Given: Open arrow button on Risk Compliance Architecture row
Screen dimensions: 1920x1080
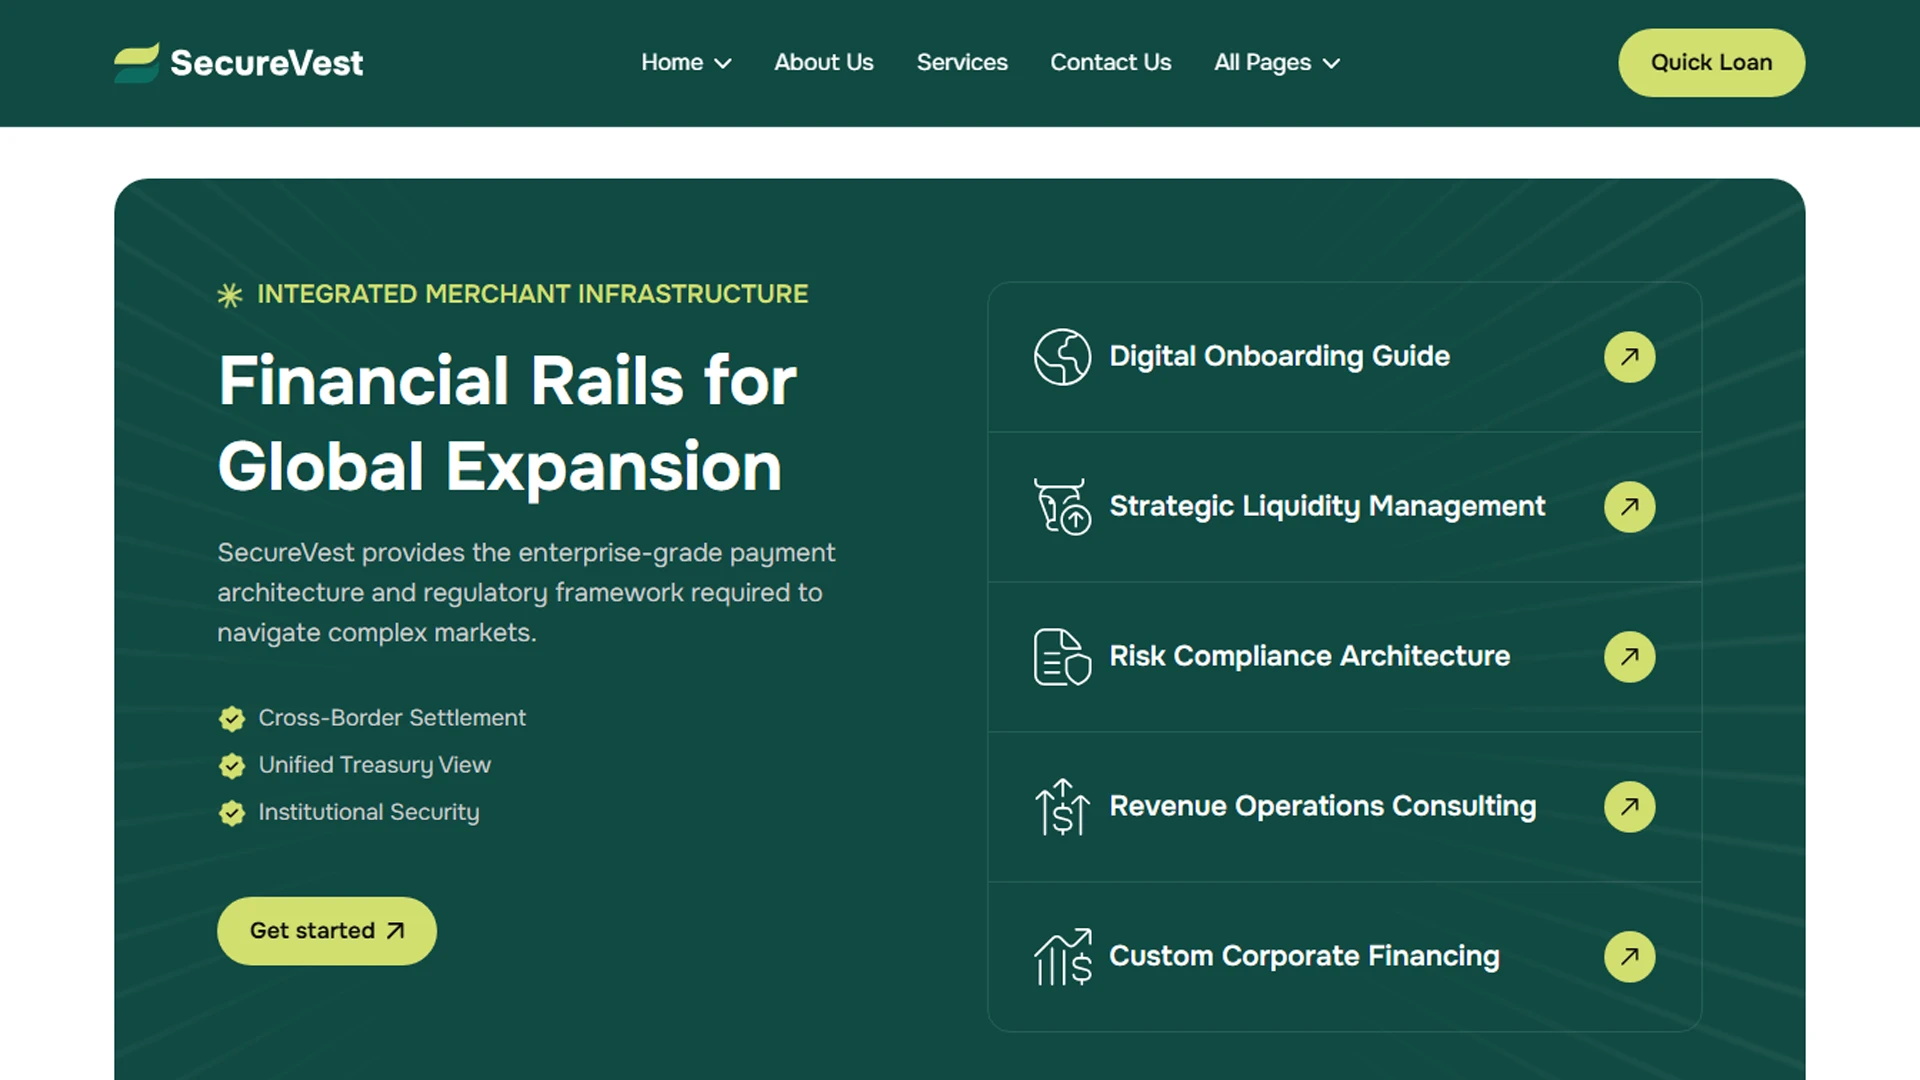Looking at the screenshot, I should click(x=1629, y=657).
